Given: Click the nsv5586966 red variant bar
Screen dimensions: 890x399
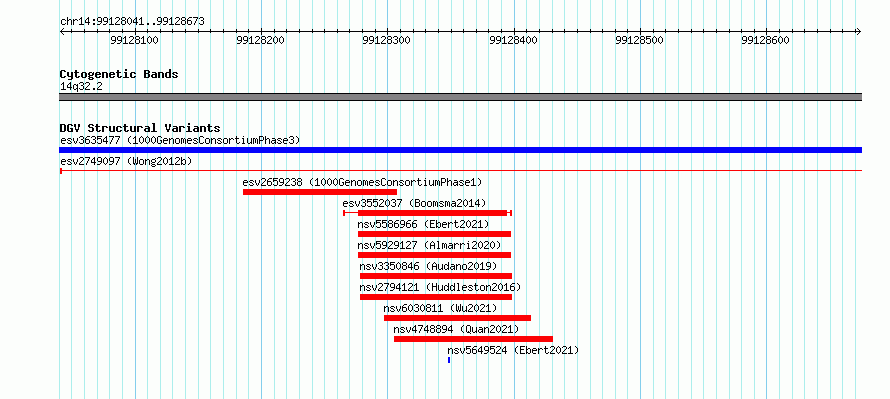Looking at the screenshot, I should point(434,234).
